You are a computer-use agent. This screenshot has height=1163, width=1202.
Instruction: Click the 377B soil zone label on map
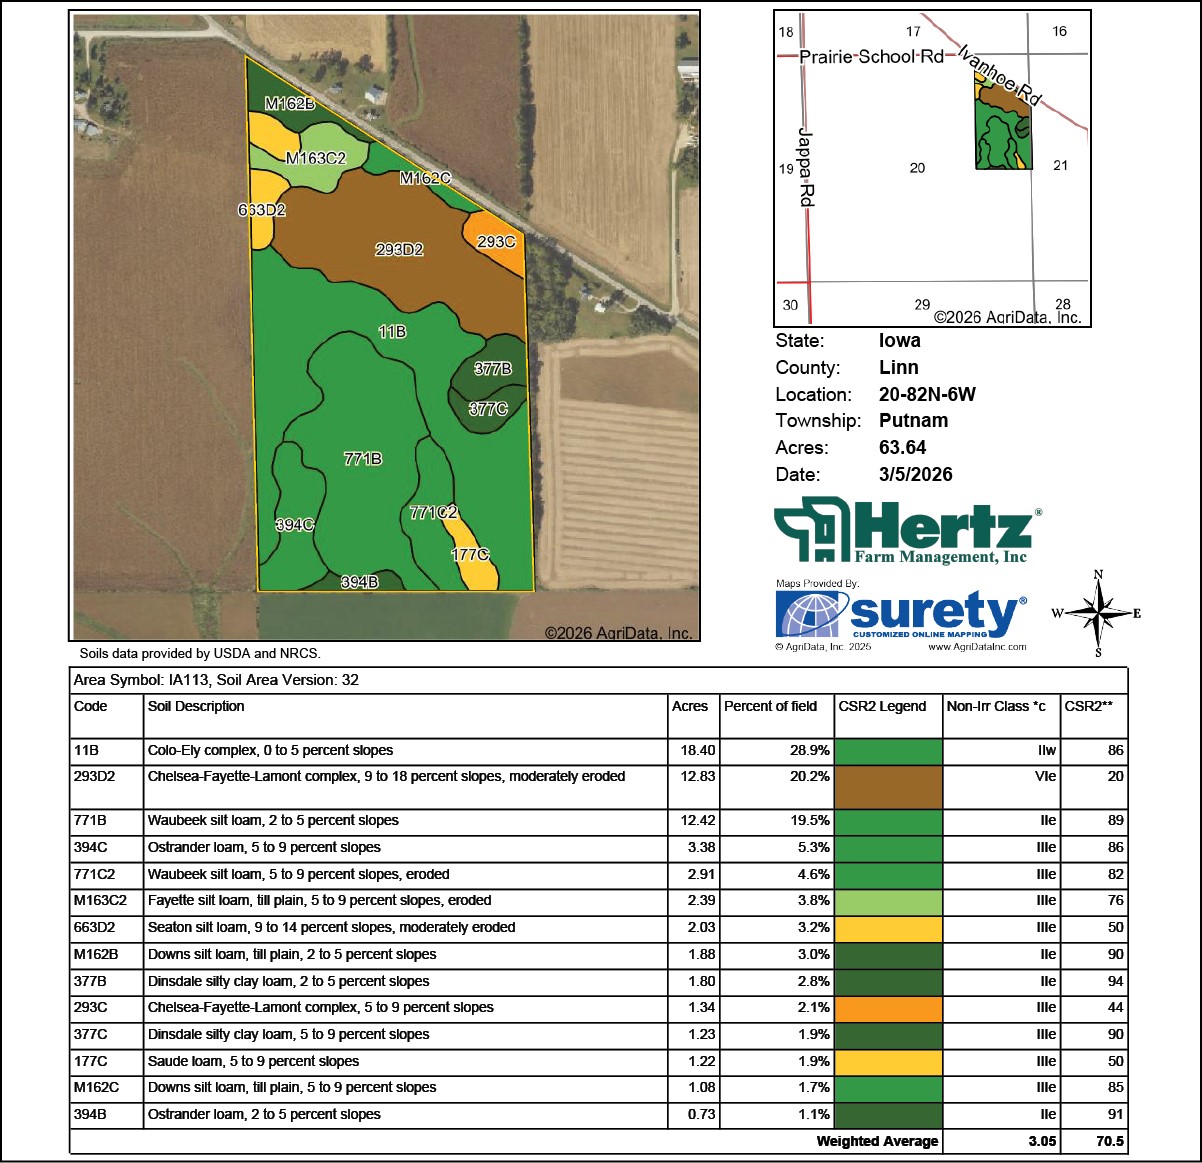492,369
